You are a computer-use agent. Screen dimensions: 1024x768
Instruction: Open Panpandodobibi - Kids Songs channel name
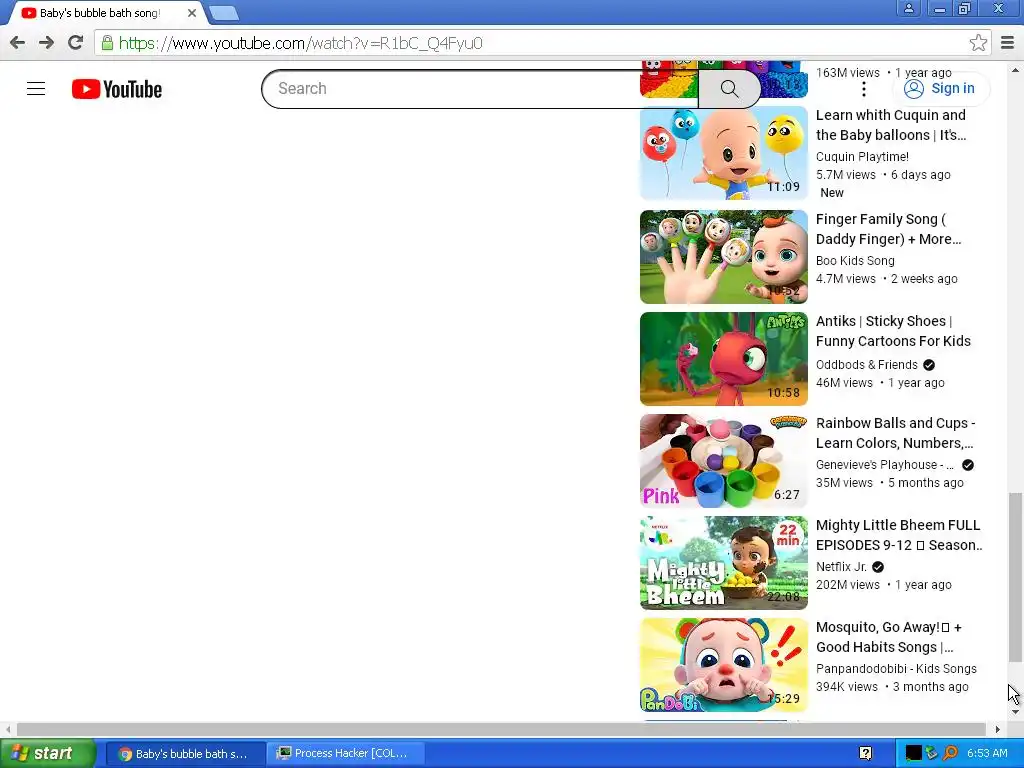896,669
